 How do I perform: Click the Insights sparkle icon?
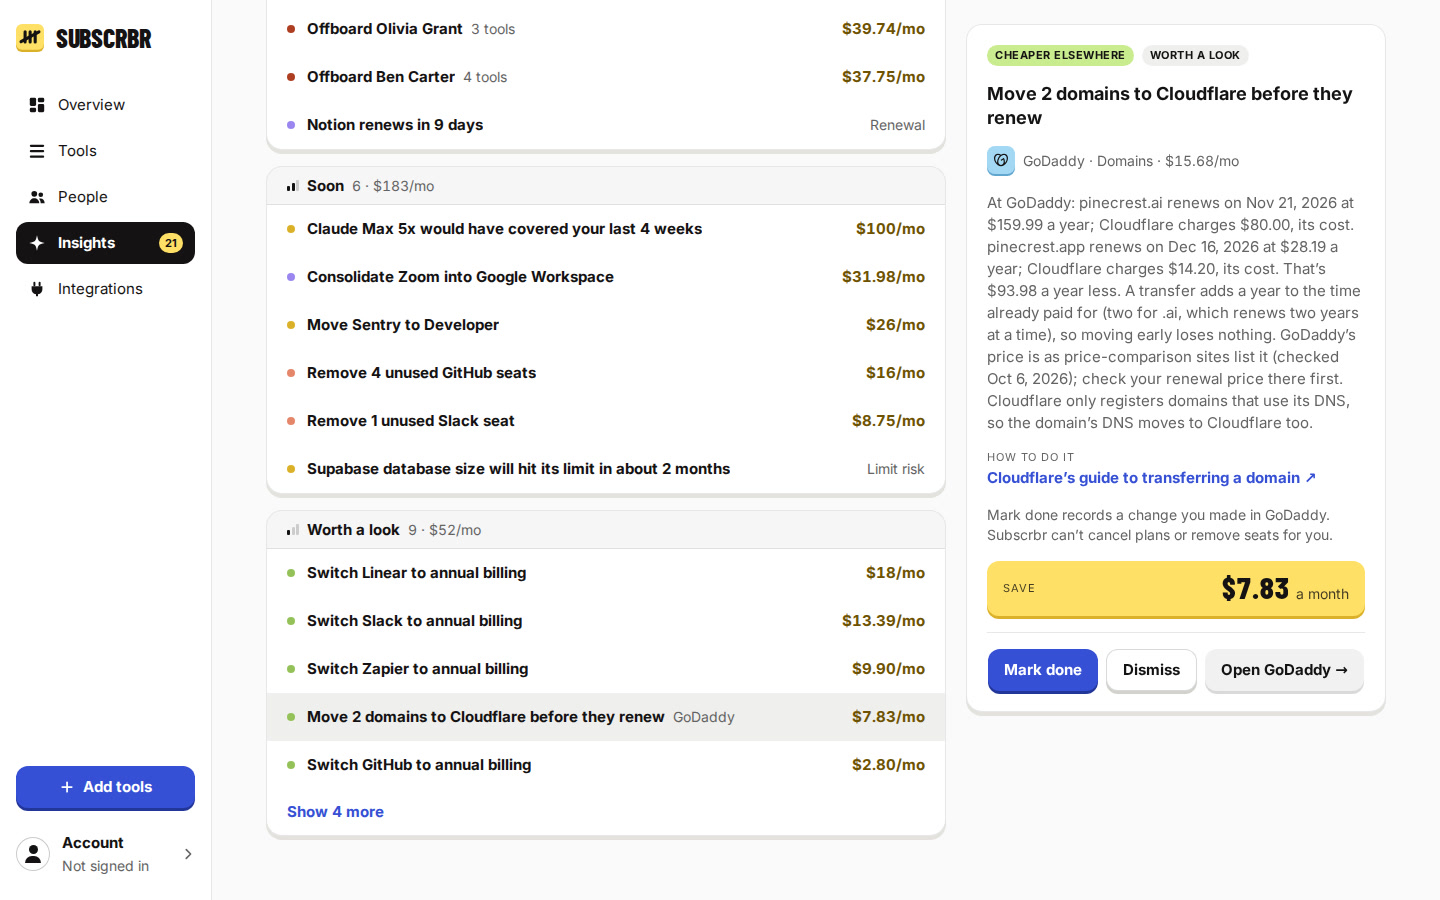coord(37,243)
